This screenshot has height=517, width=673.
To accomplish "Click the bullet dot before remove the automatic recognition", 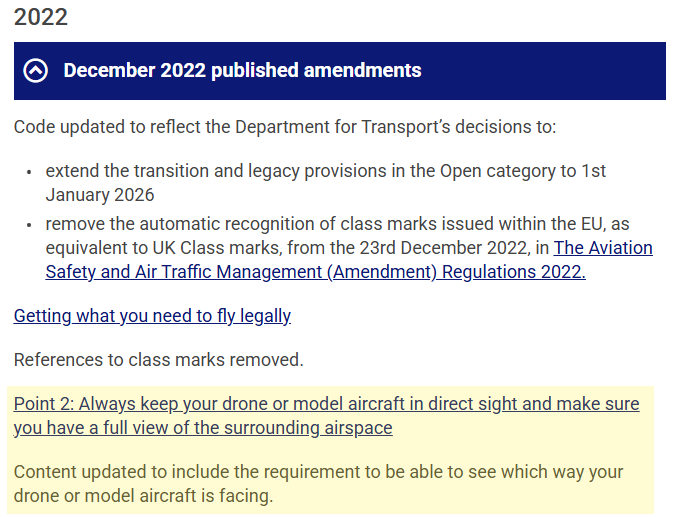I will pyautogui.click(x=31, y=226).
